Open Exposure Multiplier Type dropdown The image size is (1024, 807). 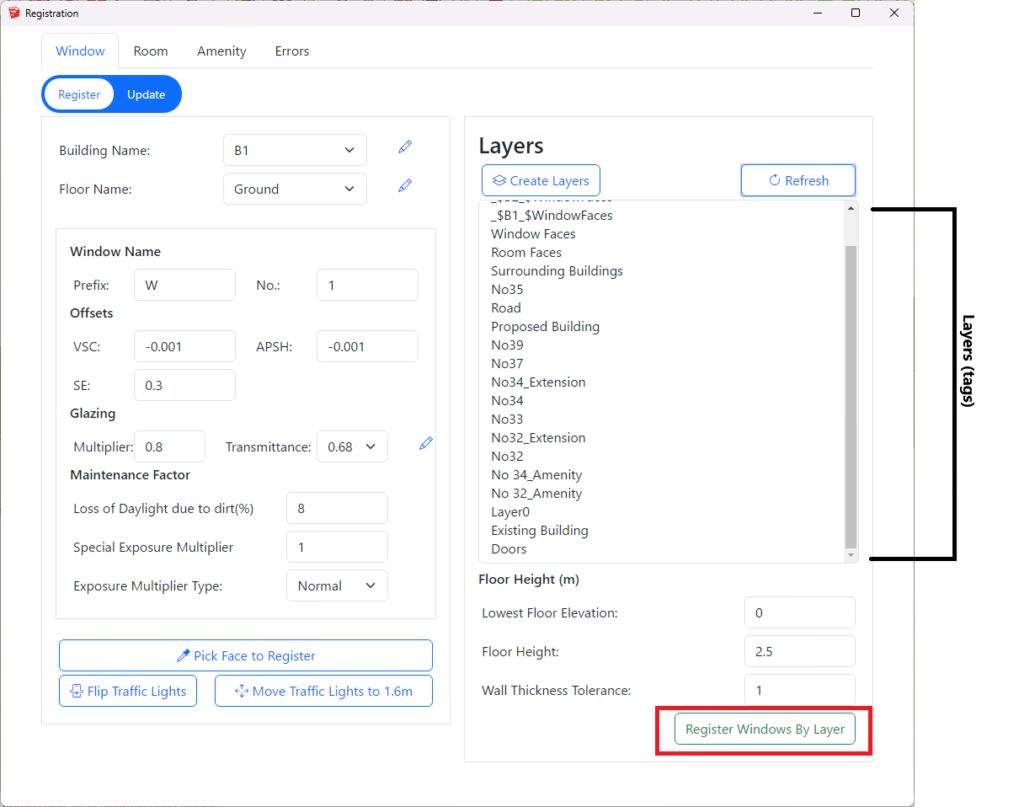[x=336, y=586]
